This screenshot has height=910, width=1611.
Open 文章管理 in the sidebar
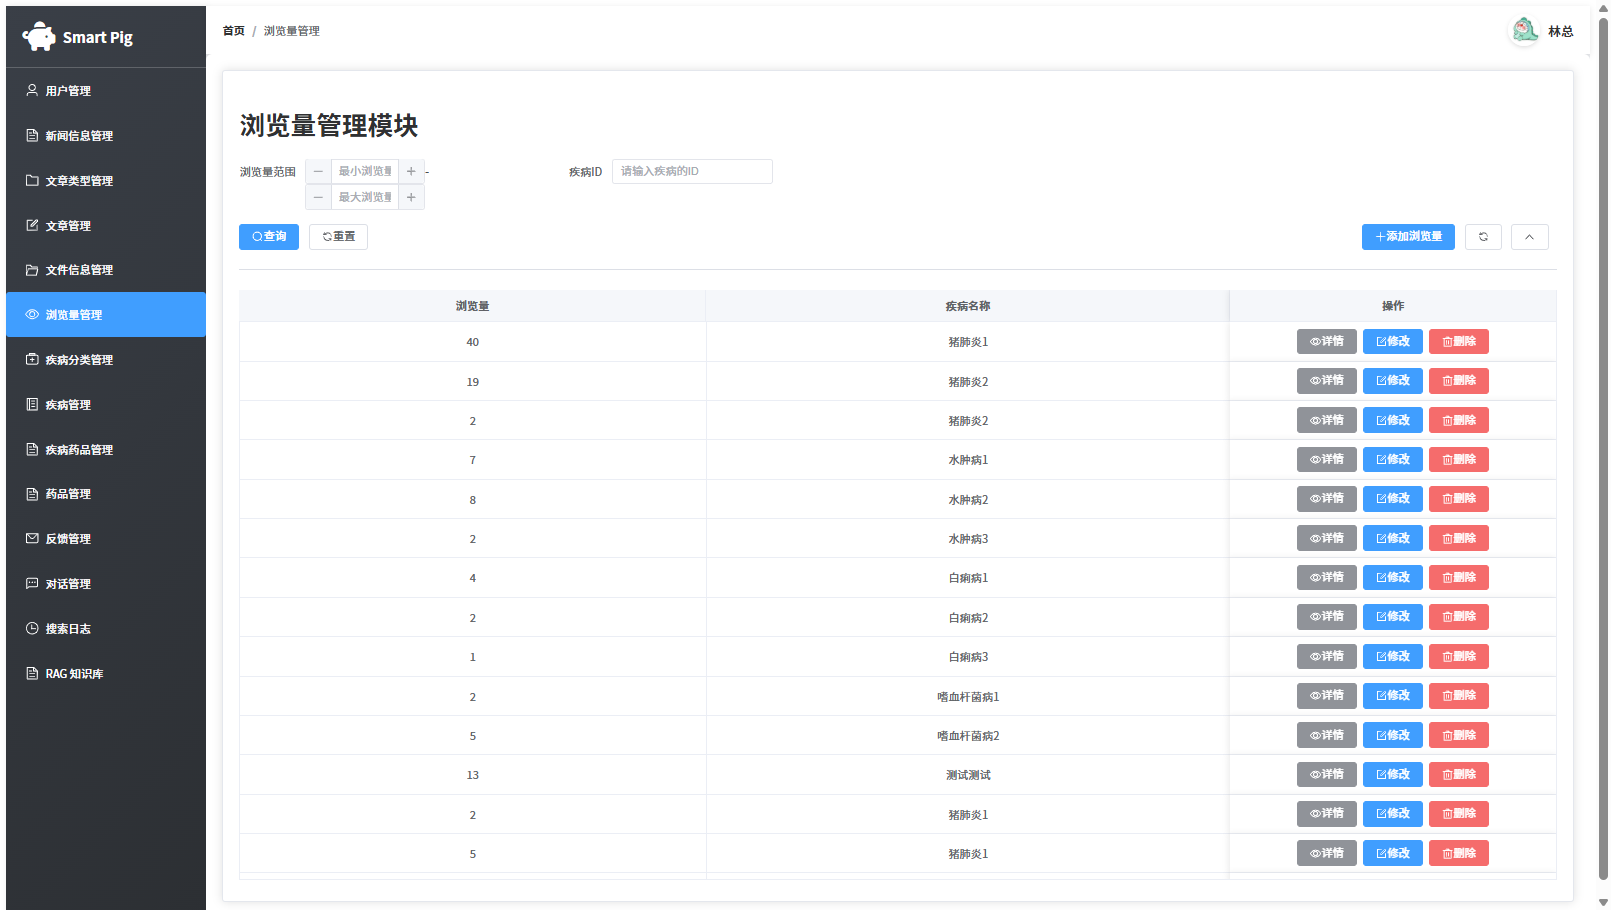[x=106, y=225]
